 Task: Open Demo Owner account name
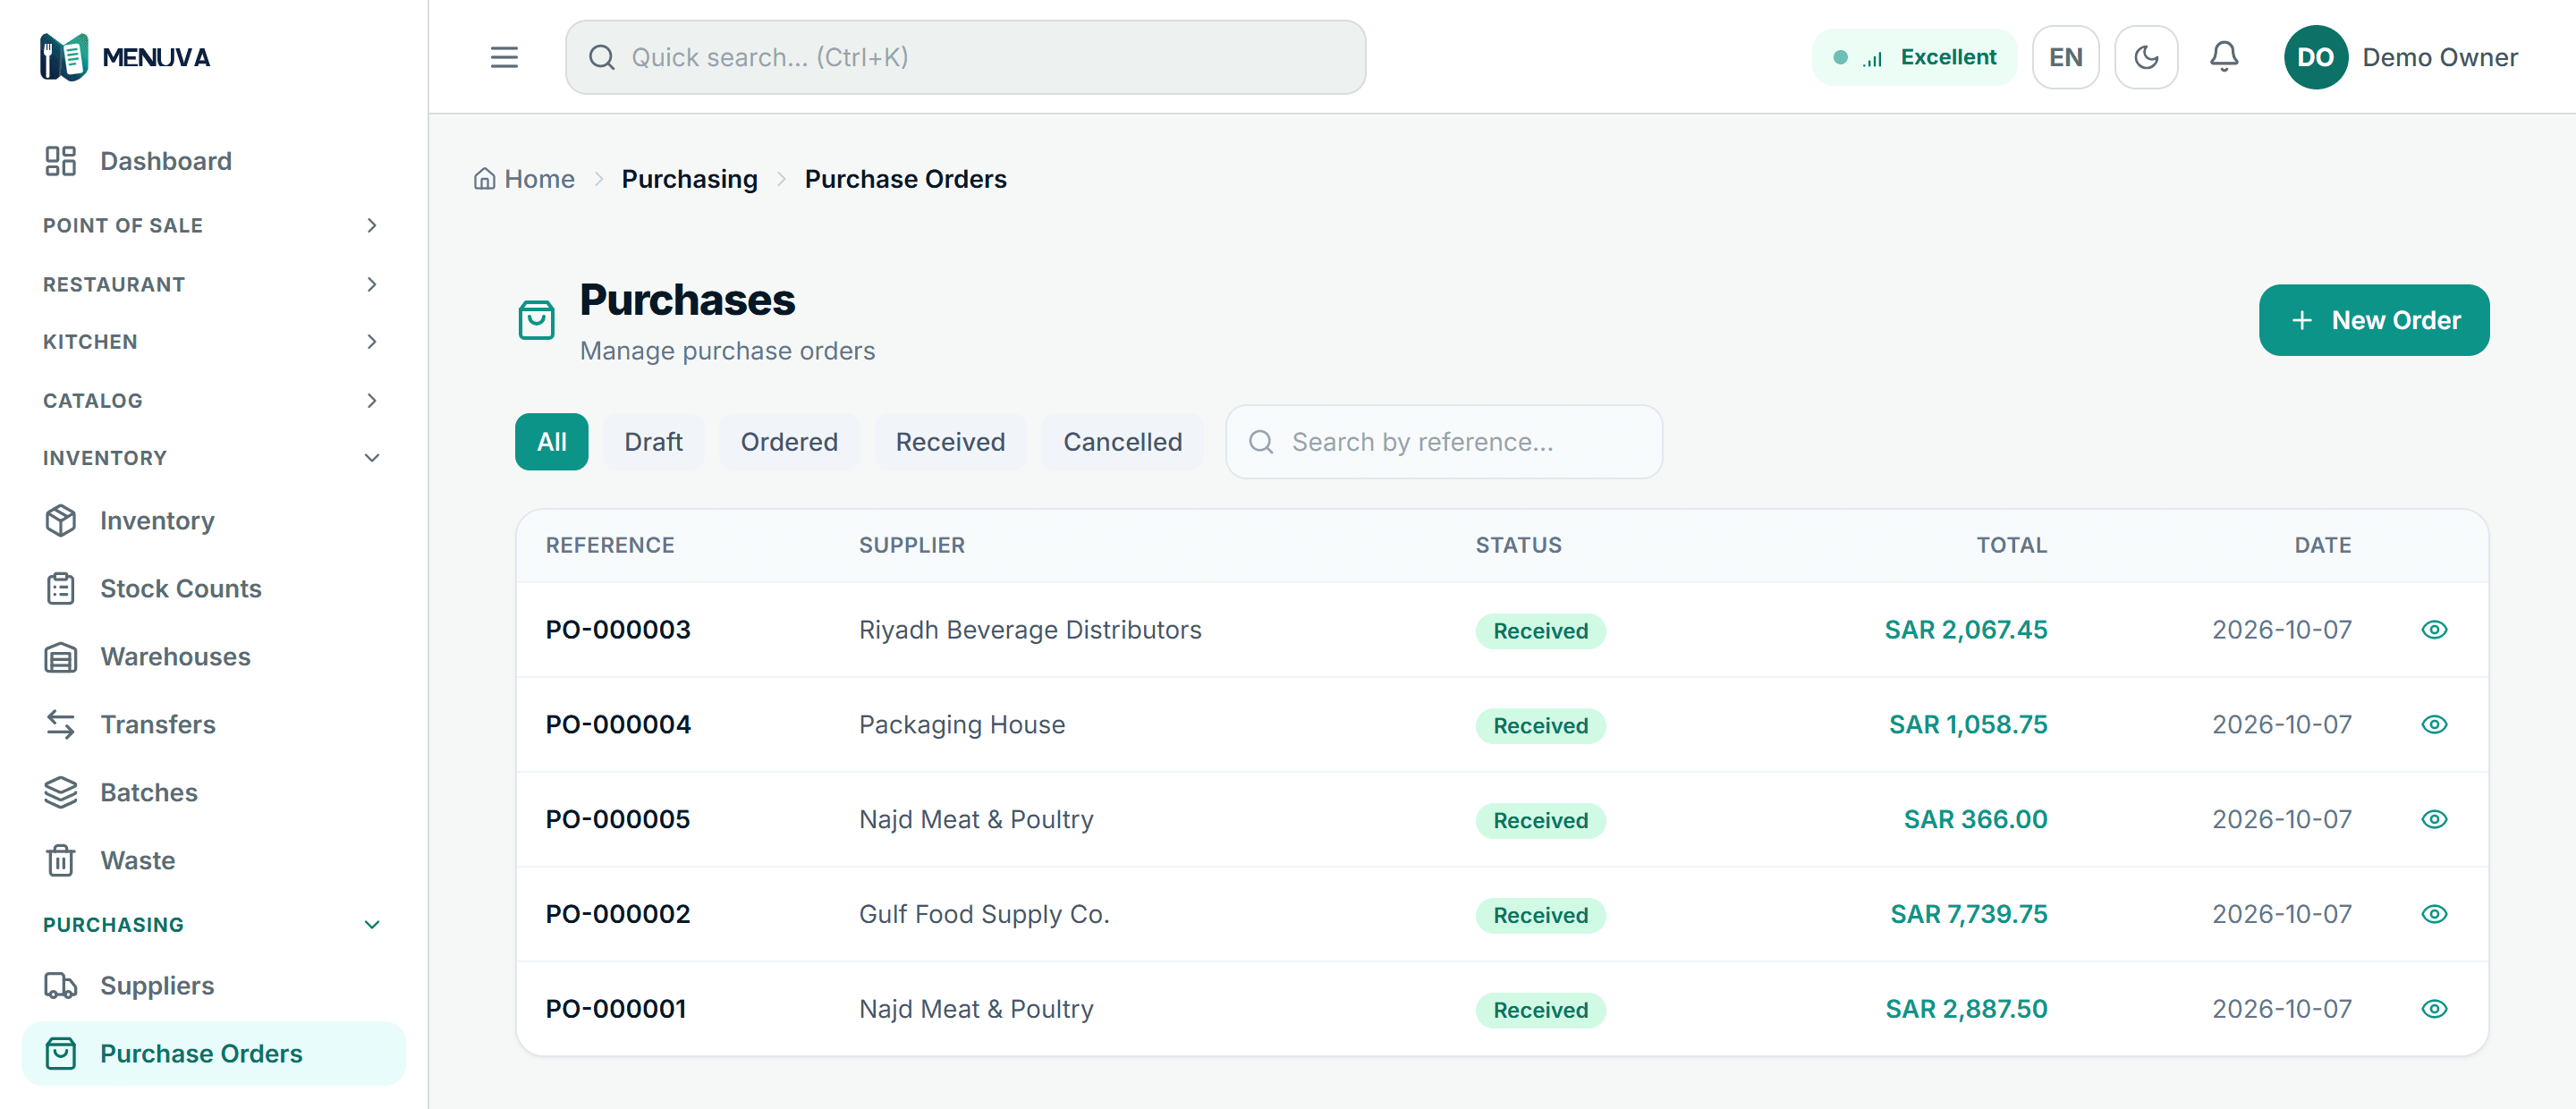tap(2439, 57)
